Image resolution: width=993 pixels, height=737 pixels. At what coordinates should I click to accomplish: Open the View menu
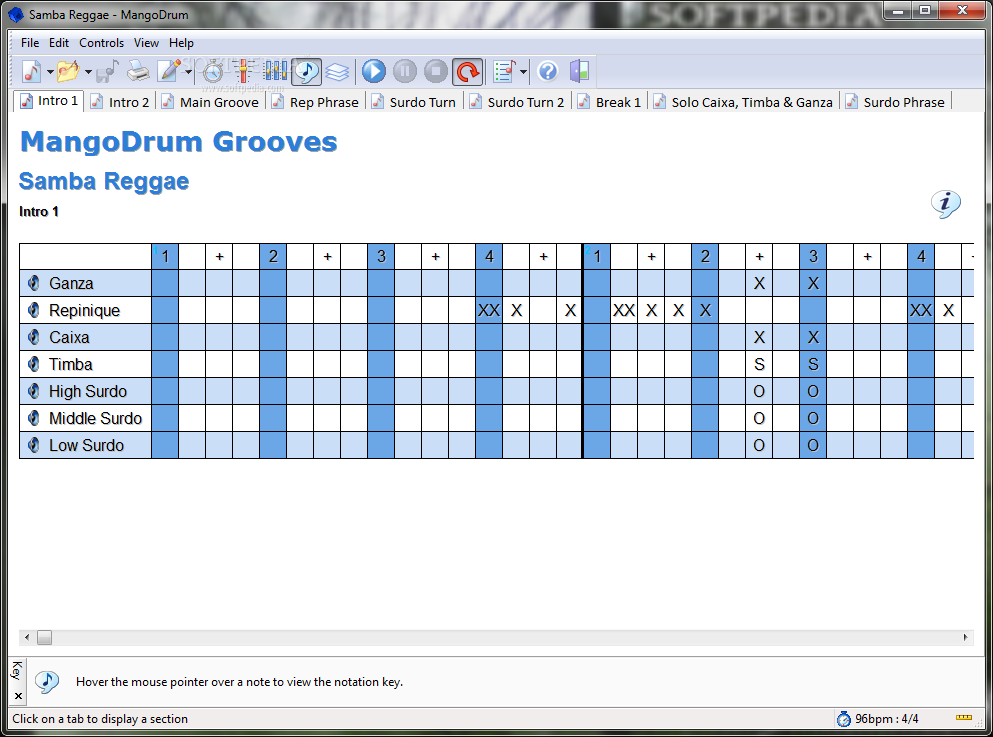pos(146,43)
